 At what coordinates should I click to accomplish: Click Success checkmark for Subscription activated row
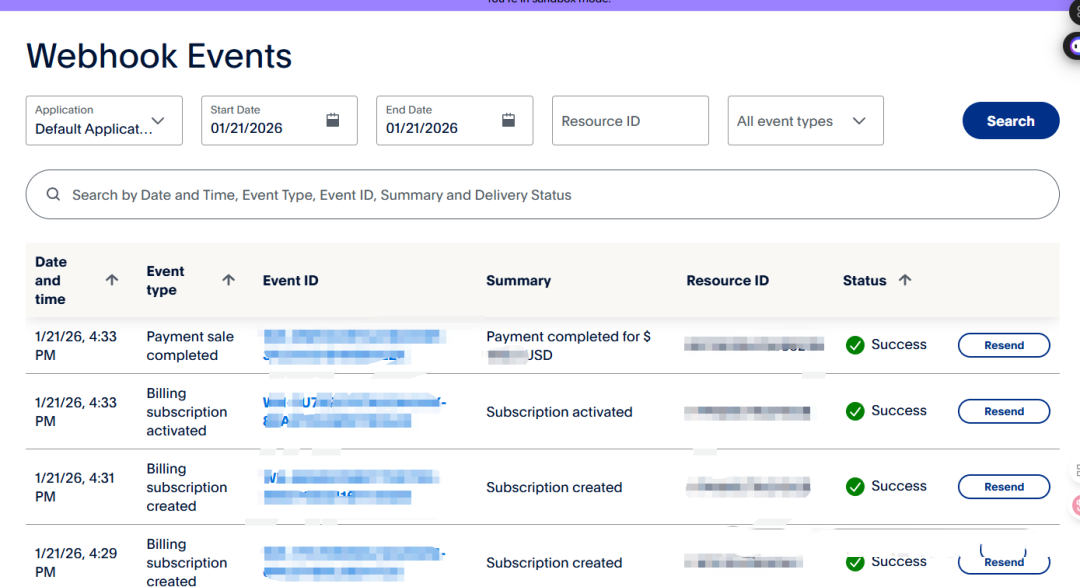click(x=855, y=411)
